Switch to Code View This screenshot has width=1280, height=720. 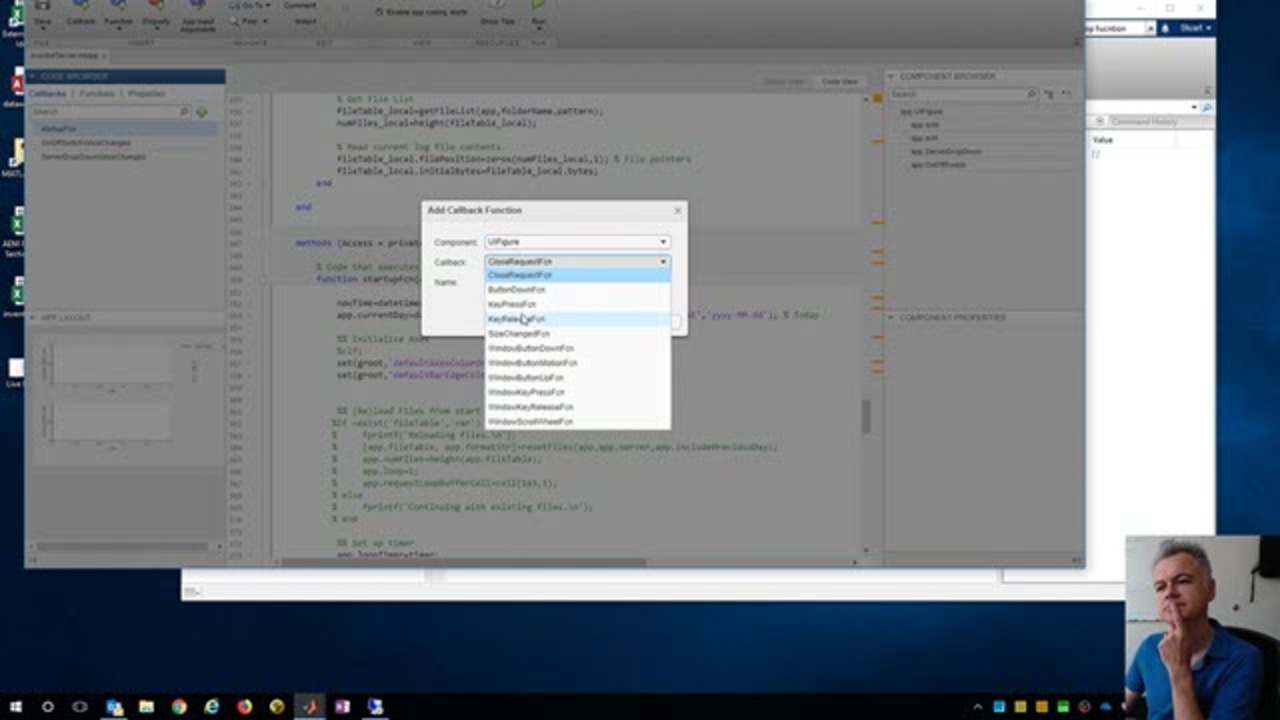(x=839, y=81)
